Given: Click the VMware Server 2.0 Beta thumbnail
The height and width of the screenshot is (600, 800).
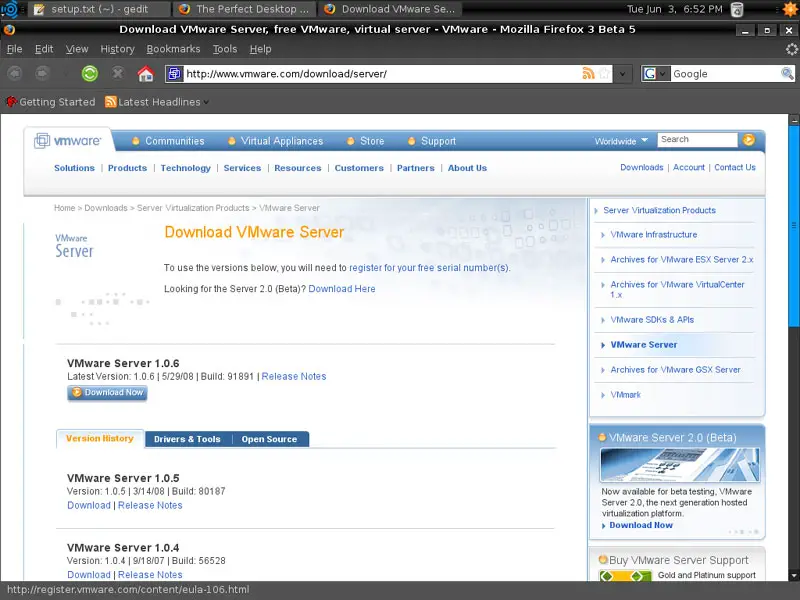Looking at the screenshot, I should [x=680, y=465].
